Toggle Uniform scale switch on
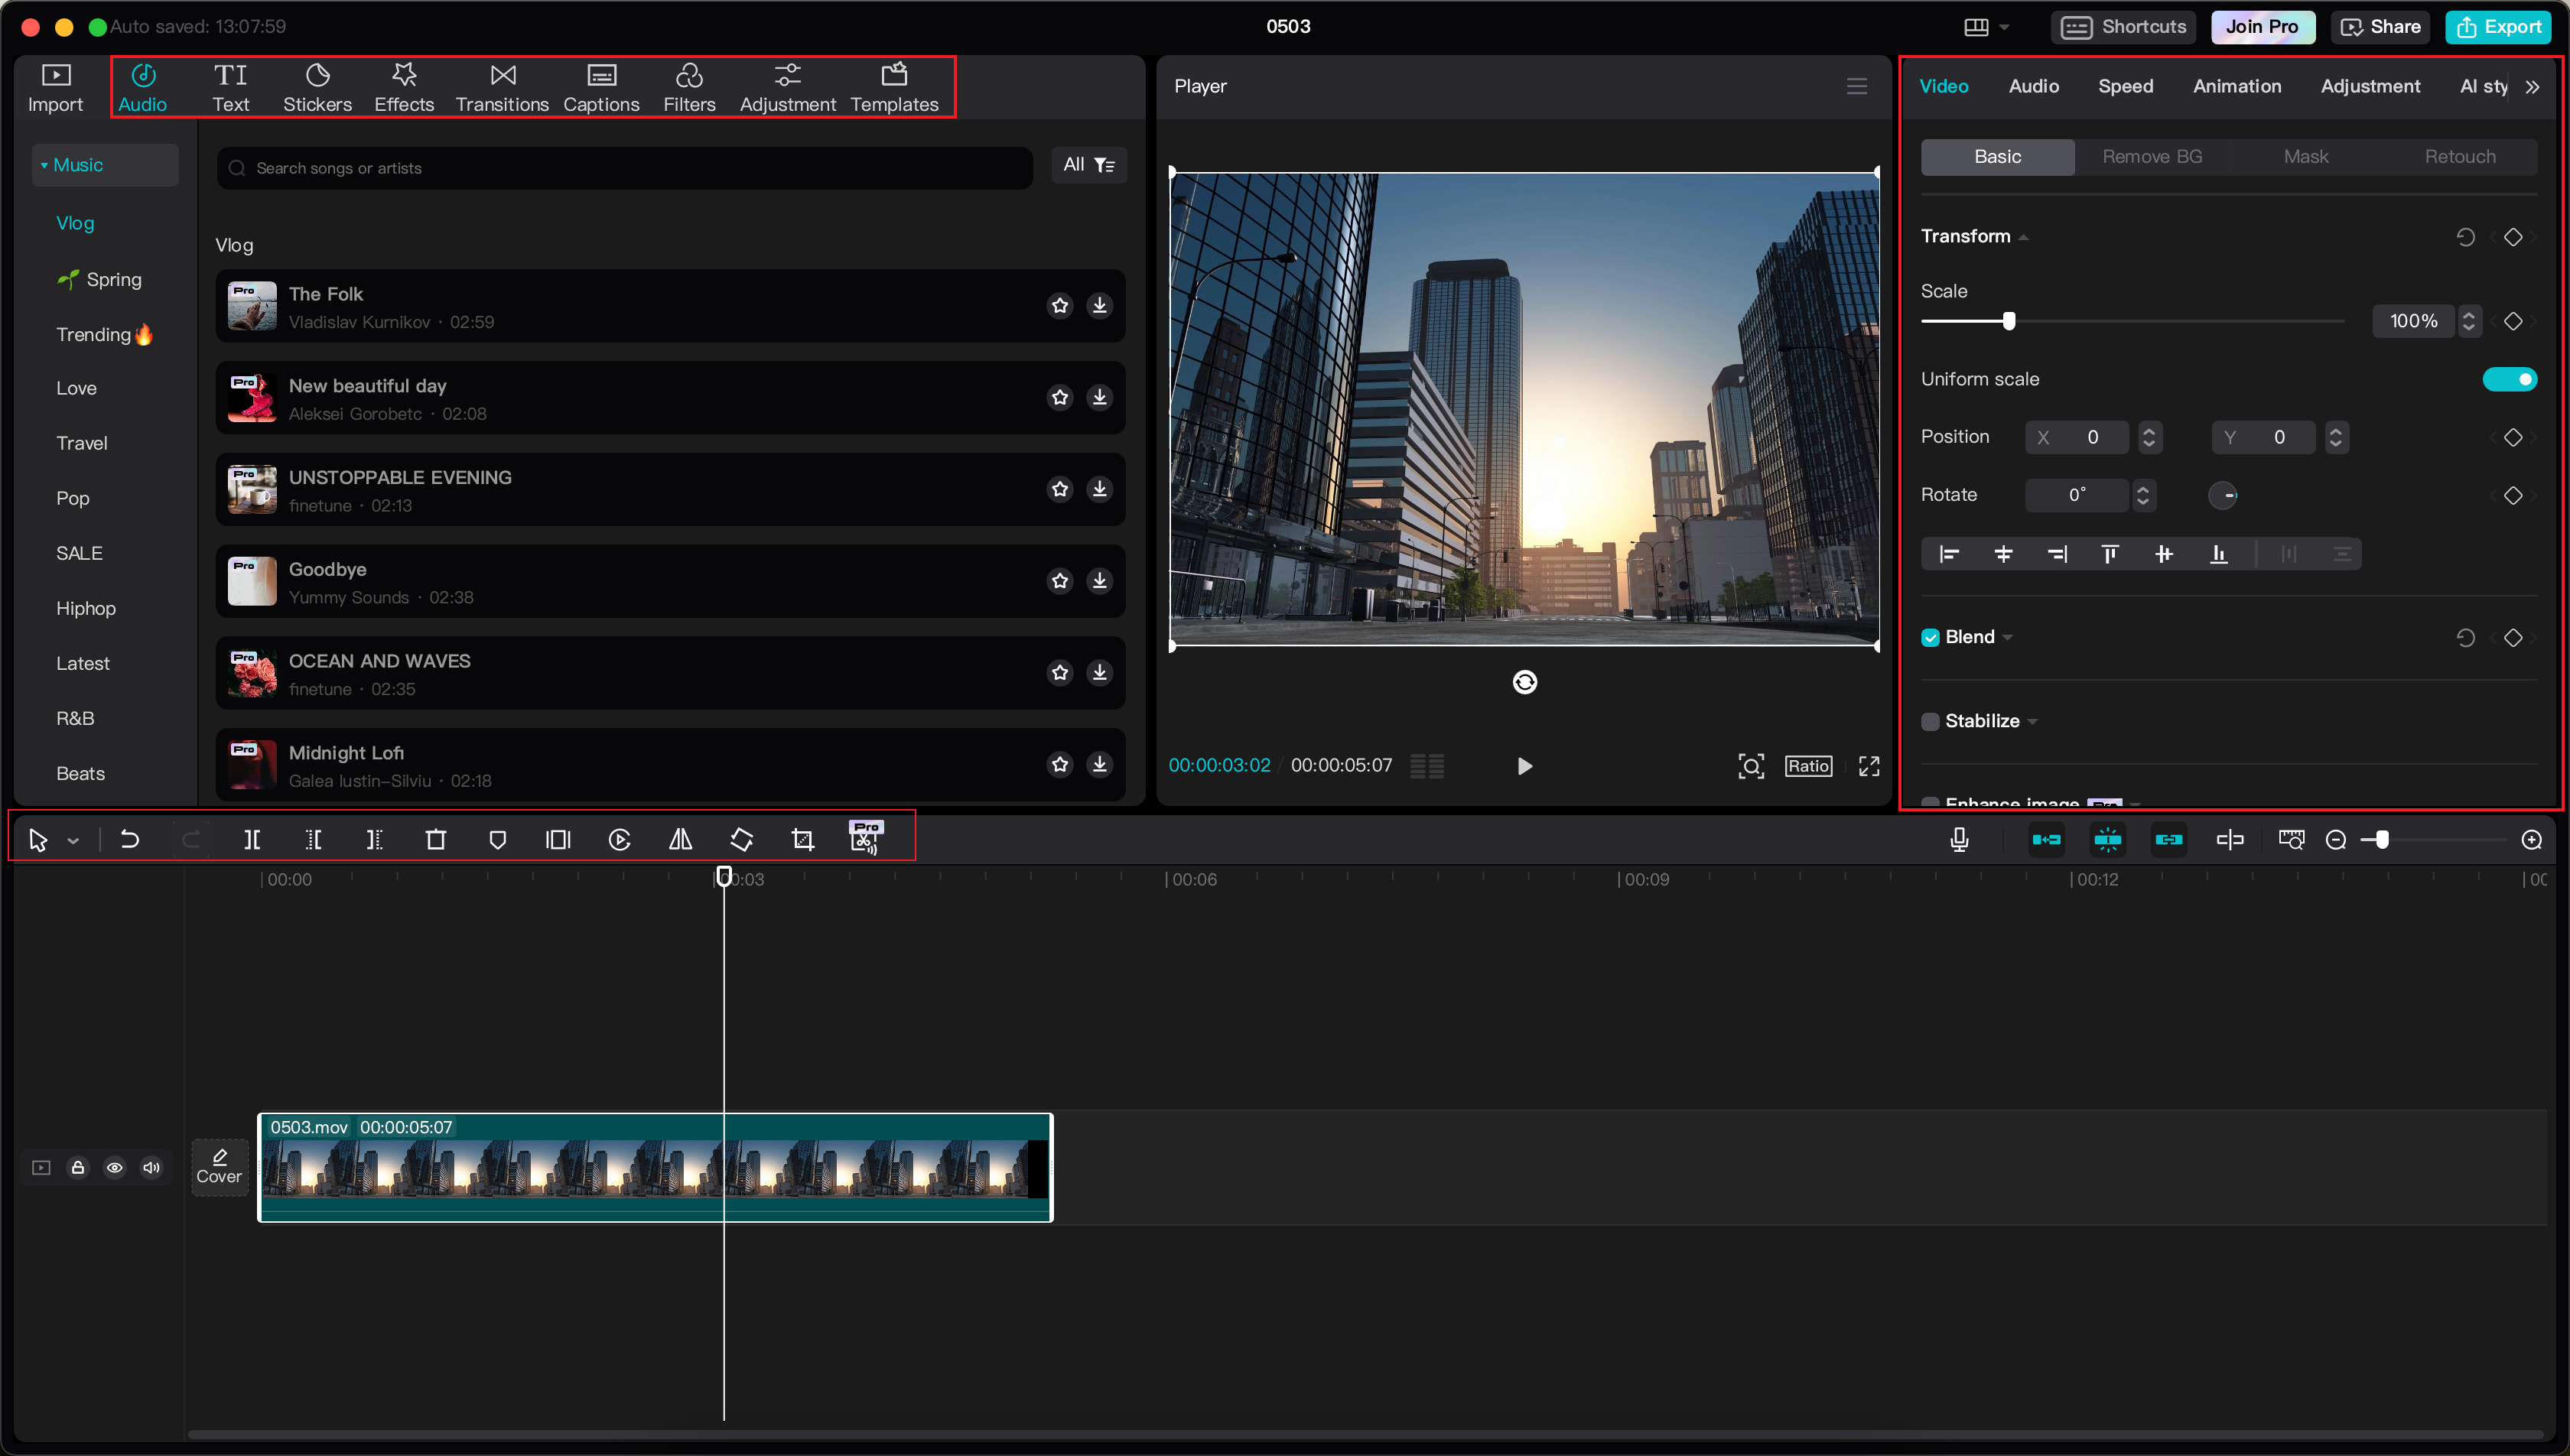The width and height of the screenshot is (2570, 1456). pos(2510,378)
